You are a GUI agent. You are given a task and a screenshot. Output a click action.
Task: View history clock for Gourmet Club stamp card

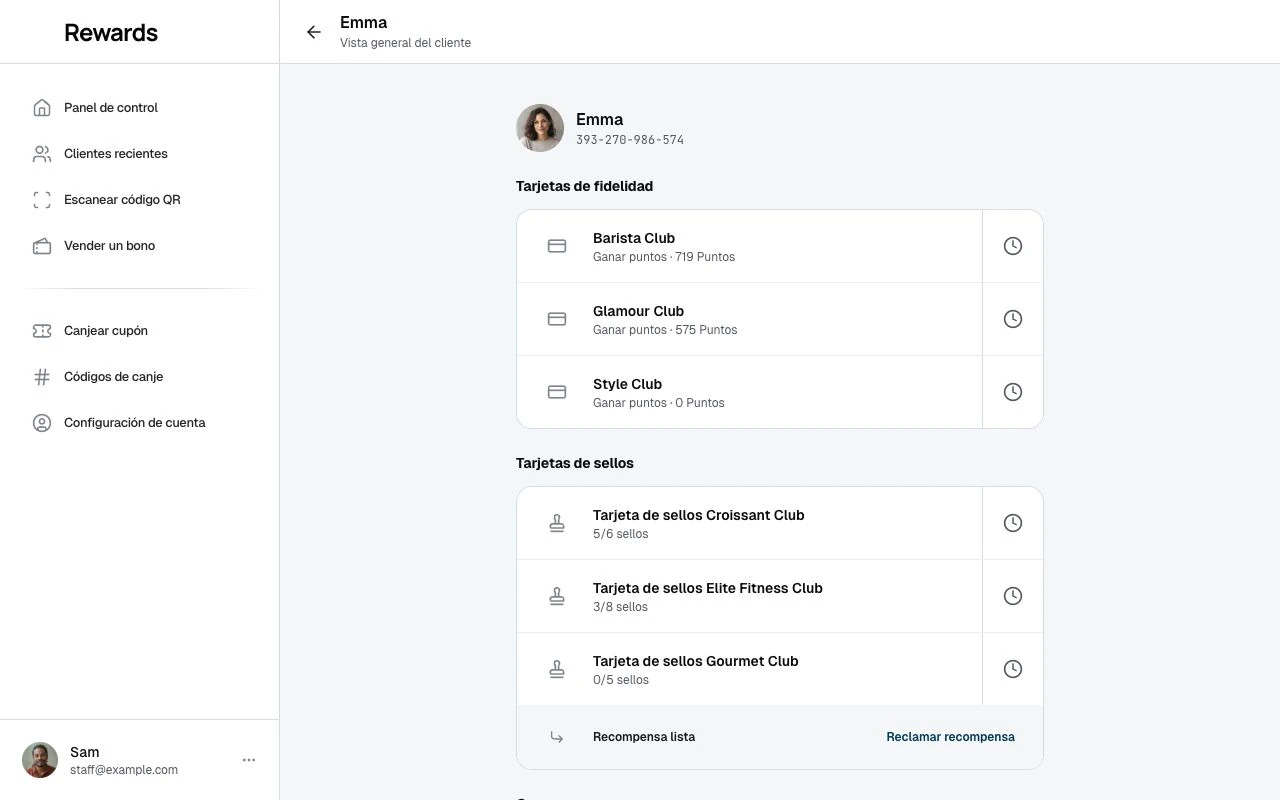(x=1013, y=669)
